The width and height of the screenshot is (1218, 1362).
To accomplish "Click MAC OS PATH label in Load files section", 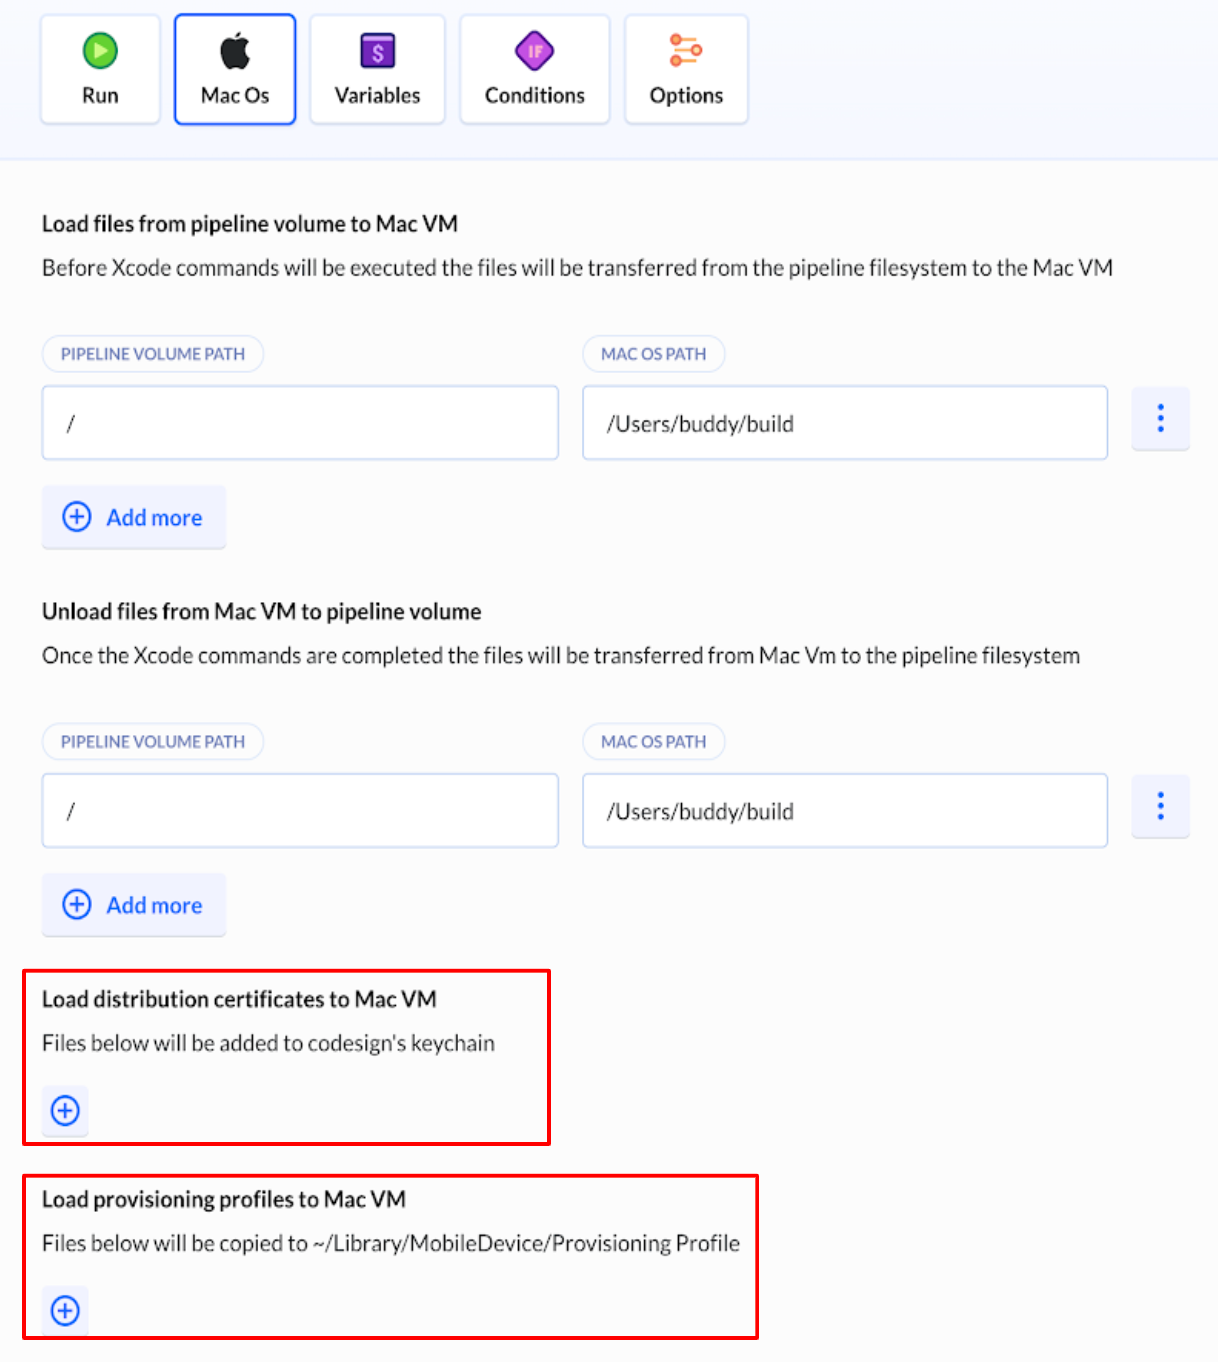I will point(653,354).
